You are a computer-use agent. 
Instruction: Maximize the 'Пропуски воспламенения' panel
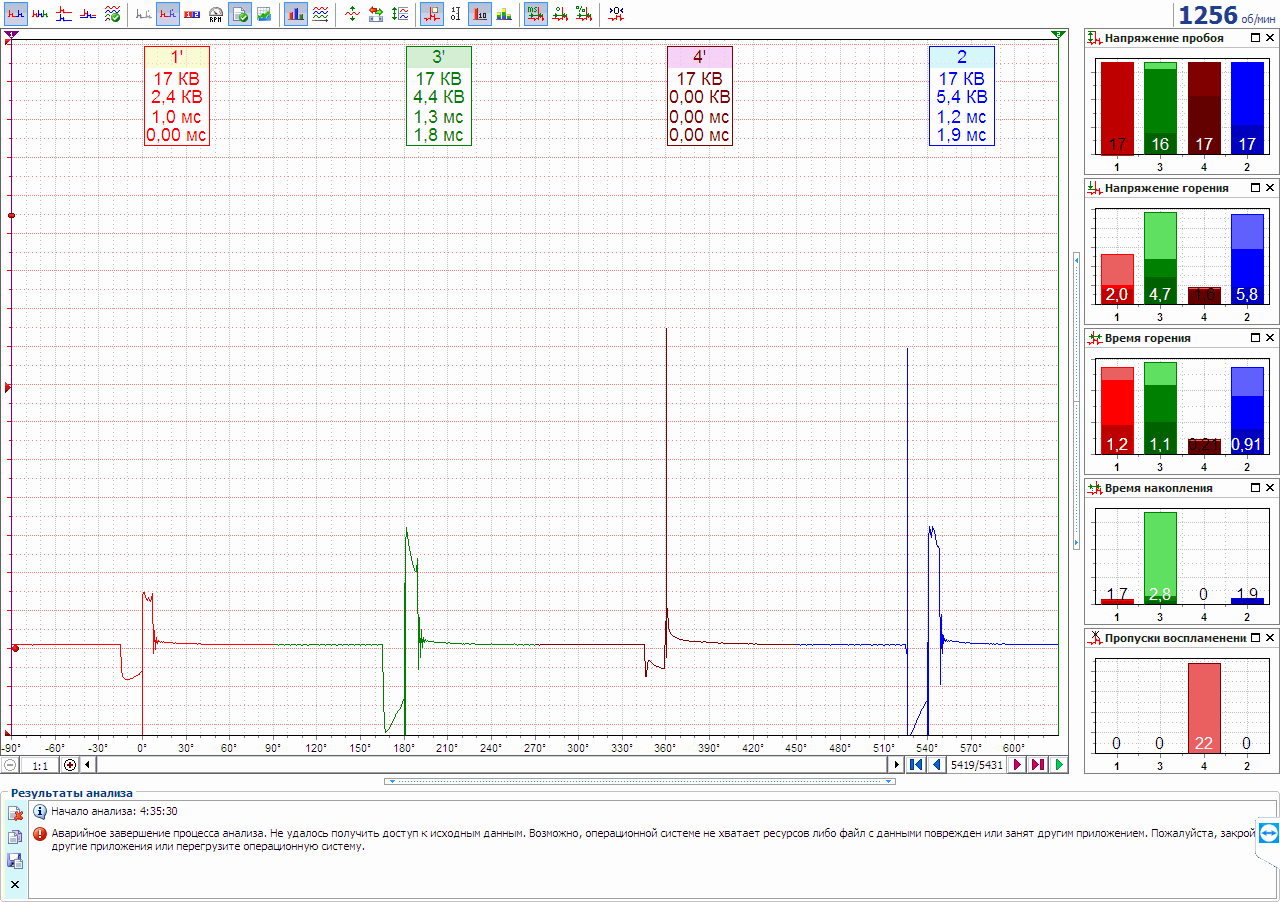[1255, 637]
